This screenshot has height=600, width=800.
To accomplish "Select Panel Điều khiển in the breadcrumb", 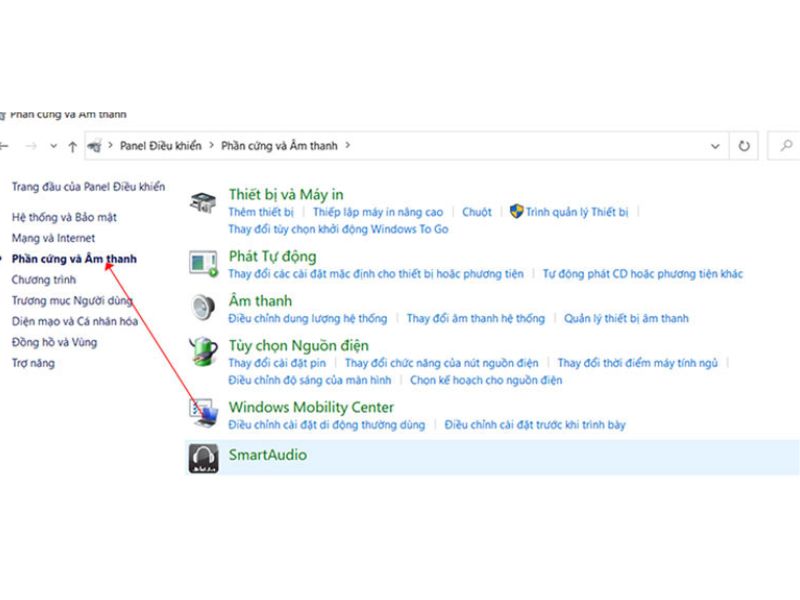I will [161, 146].
